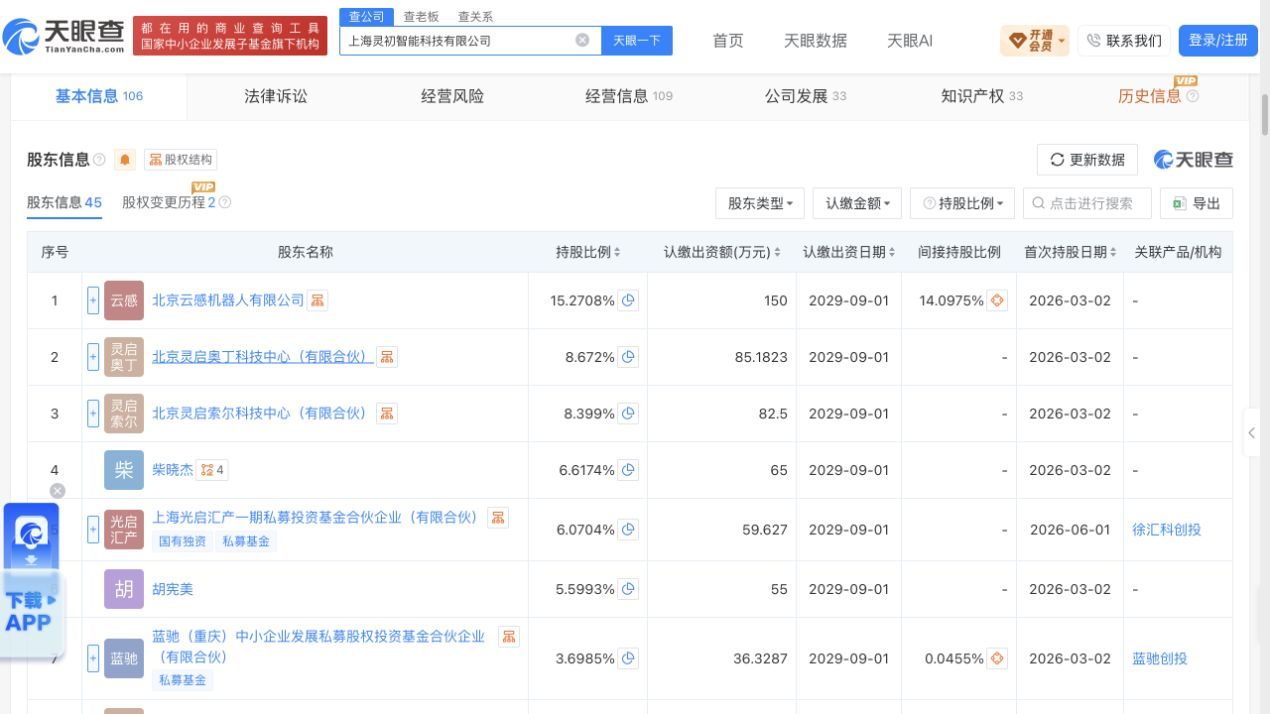The image size is (1270, 714).
Task: Click the TianYanCha logo
Action: [65, 36]
